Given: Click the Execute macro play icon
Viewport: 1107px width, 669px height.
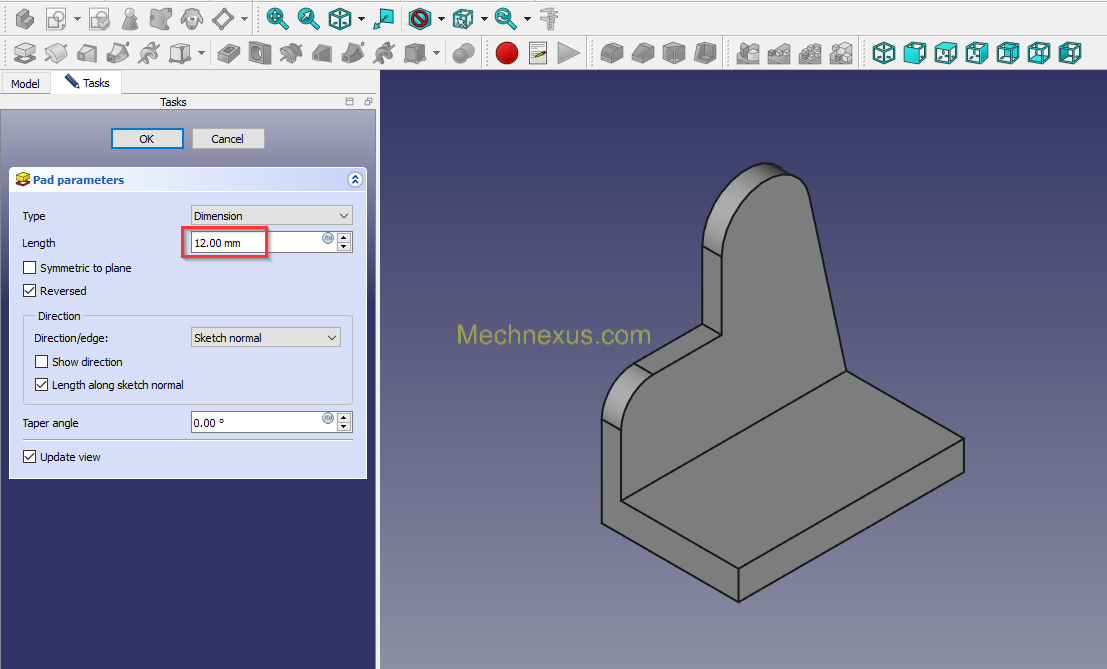Looking at the screenshot, I should (568, 54).
